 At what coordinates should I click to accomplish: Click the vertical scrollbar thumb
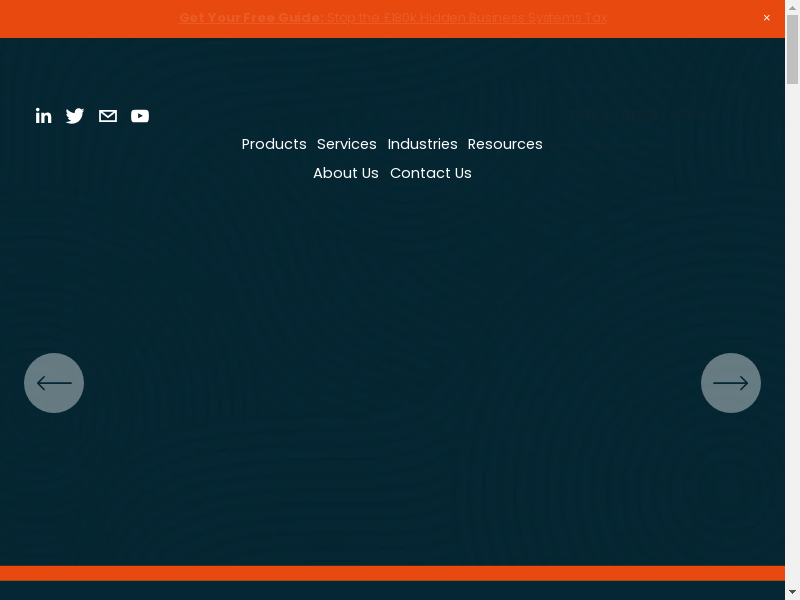coord(792,50)
